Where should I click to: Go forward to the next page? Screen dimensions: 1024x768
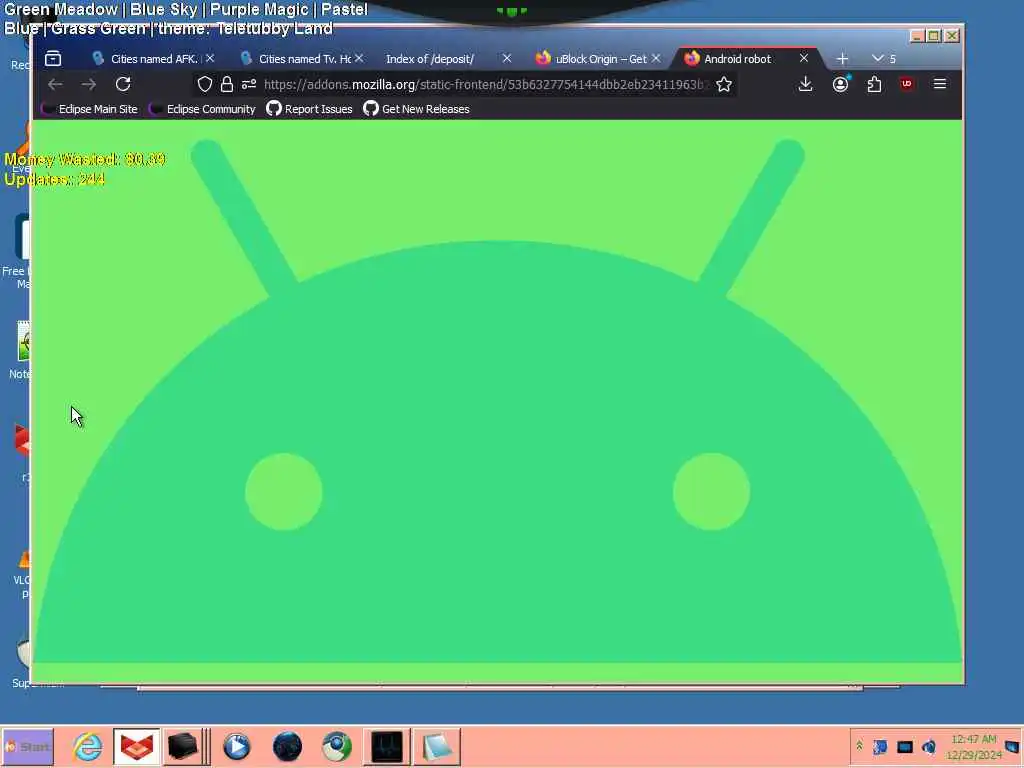[x=89, y=84]
